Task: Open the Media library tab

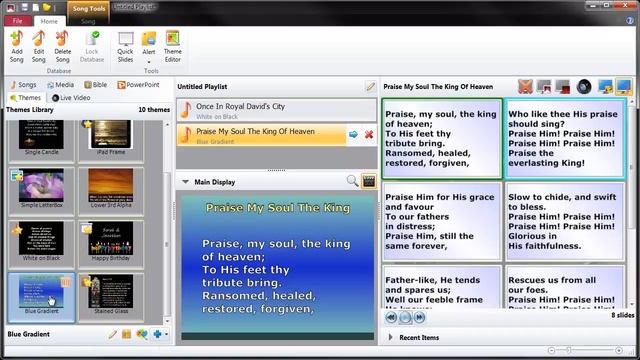Action: (x=60, y=84)
